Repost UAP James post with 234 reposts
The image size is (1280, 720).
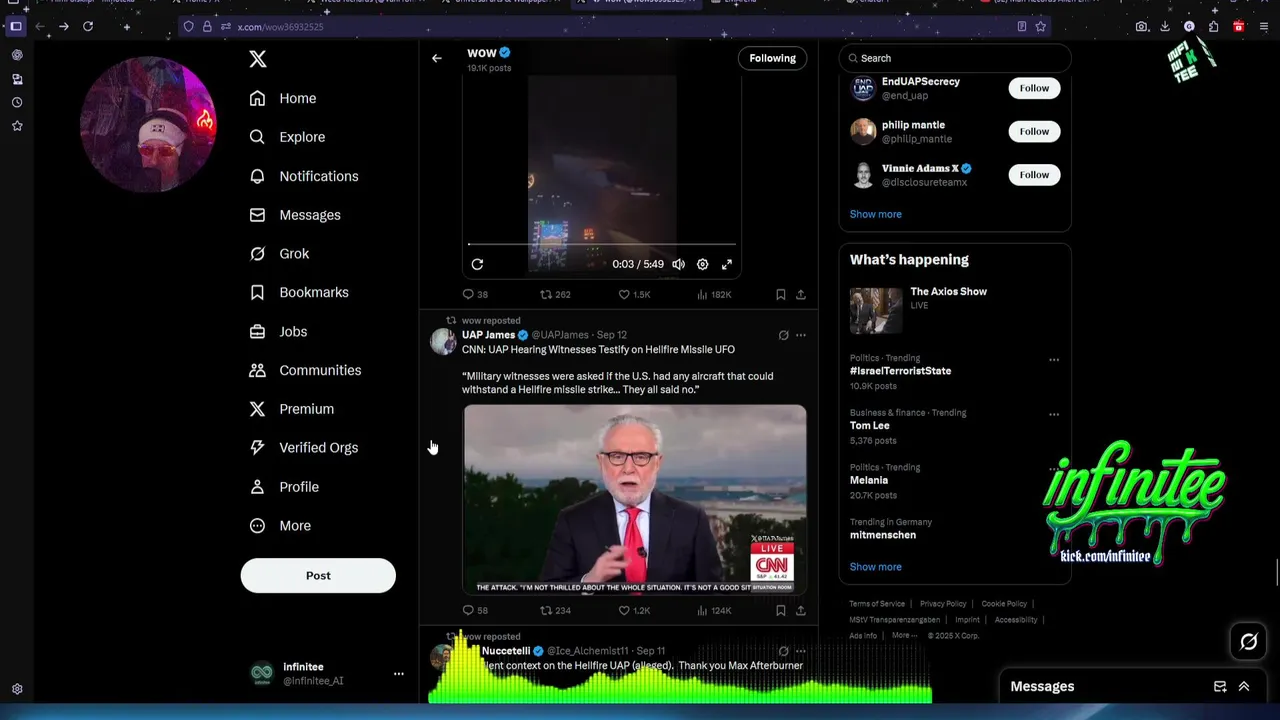click(x=555, y=610)
